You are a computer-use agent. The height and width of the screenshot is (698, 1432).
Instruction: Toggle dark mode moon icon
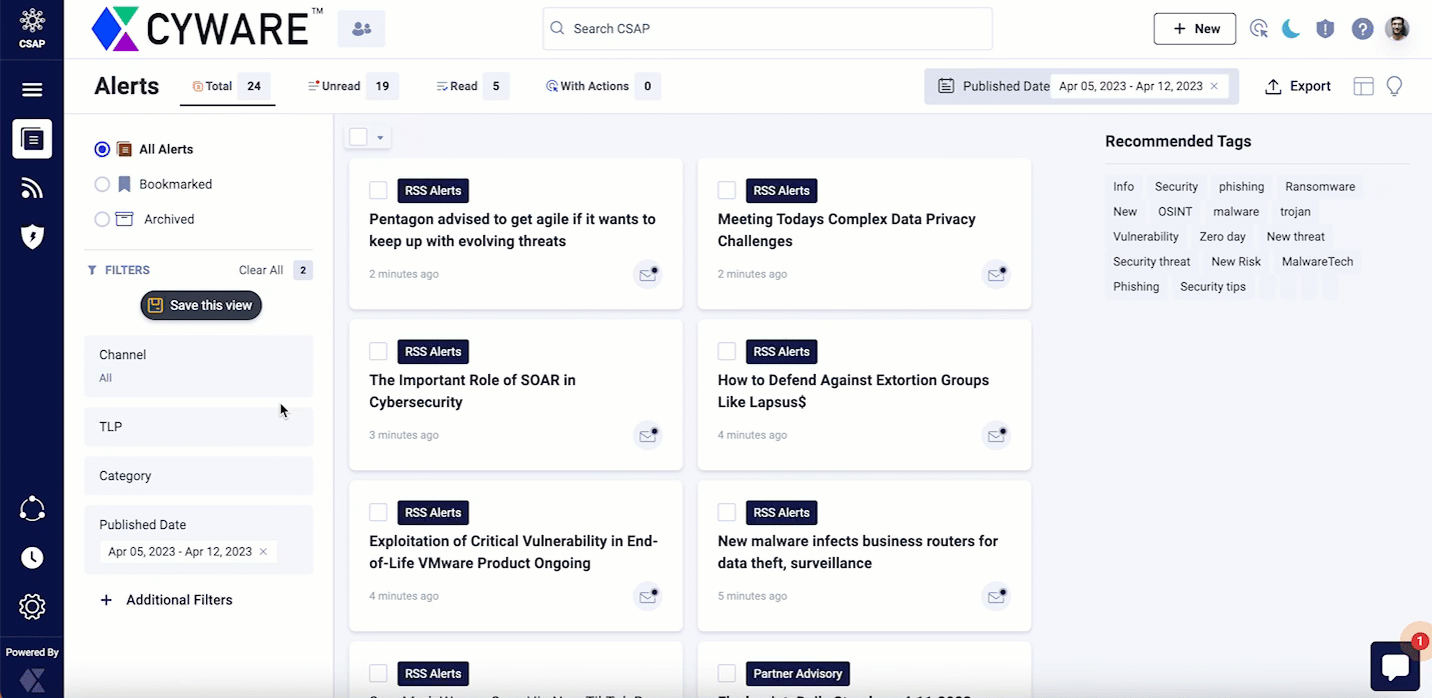point(1291,29)
